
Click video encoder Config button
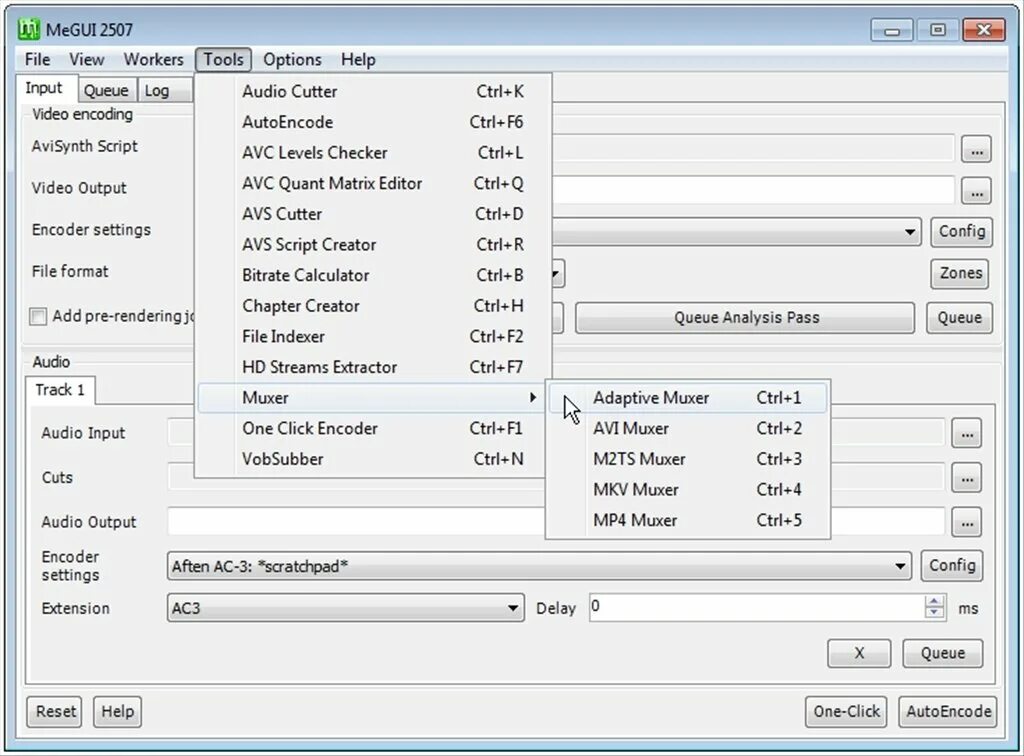coord(961,232)
